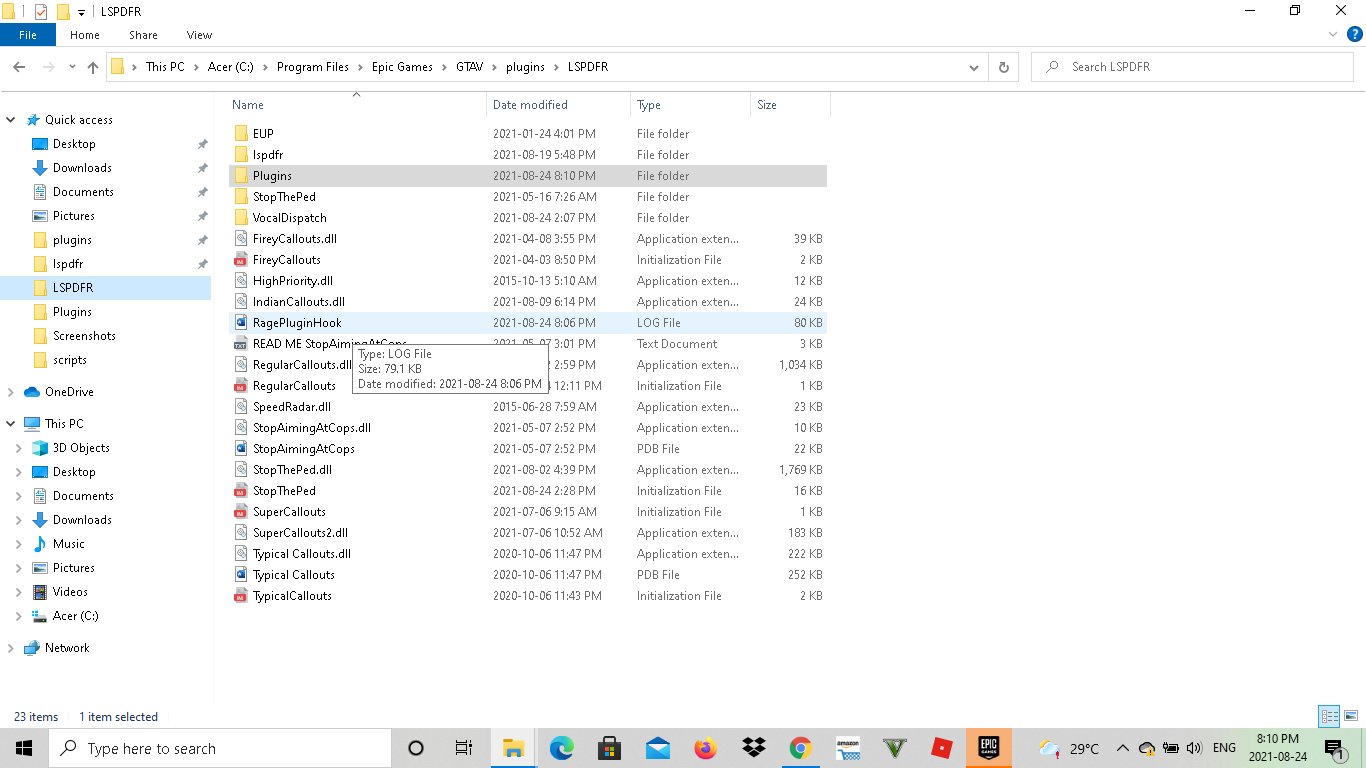1366x768 pixels.
Task: Expand the ribbon with the chevron
Action: pyautogui.click(x=1333, y=34)
